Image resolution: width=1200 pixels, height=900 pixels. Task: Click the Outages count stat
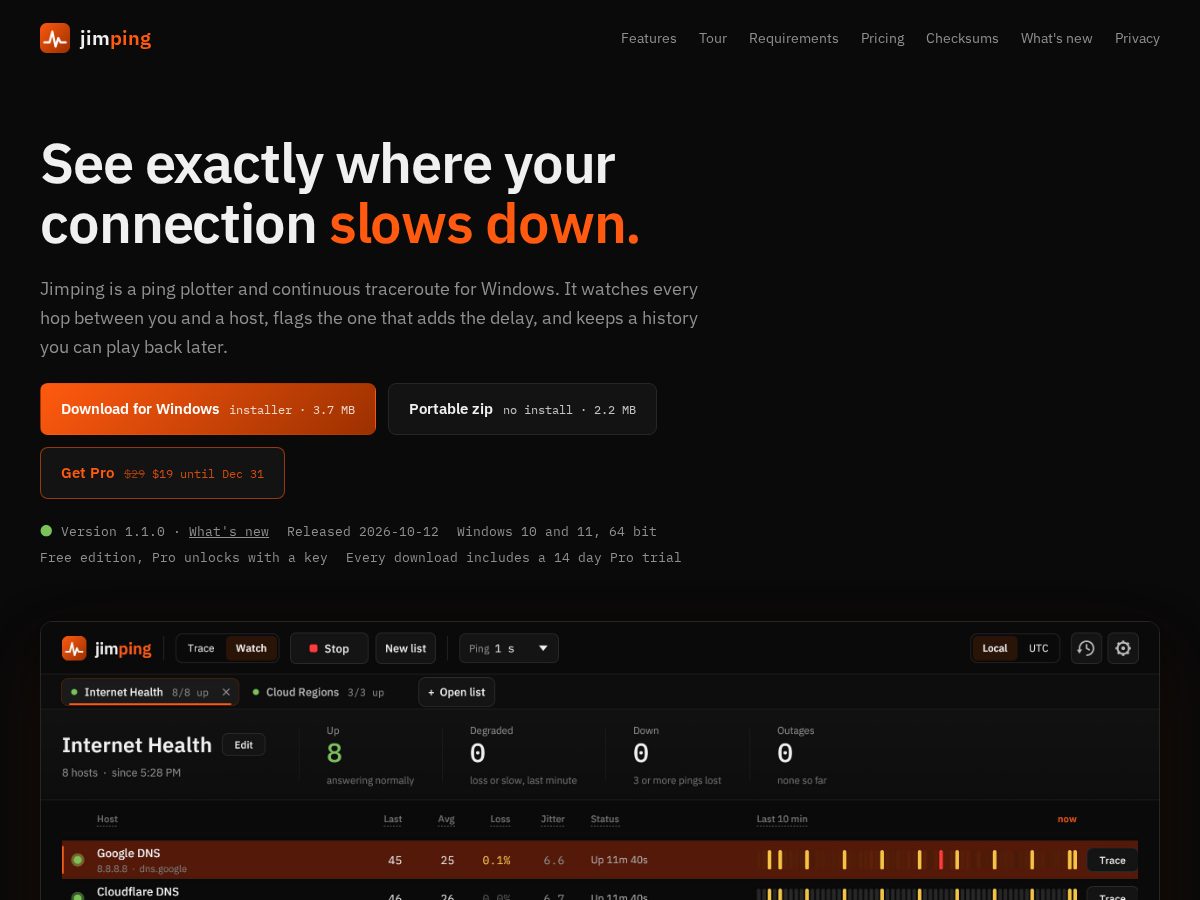785,753
